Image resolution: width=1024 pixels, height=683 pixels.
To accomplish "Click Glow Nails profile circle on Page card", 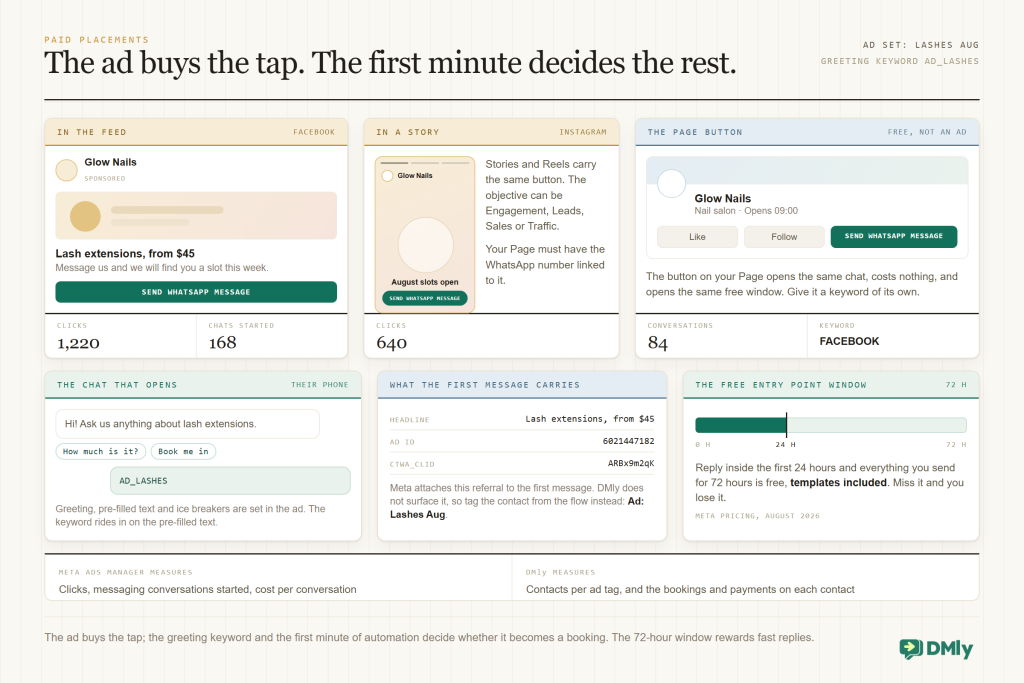I will 671,183.
